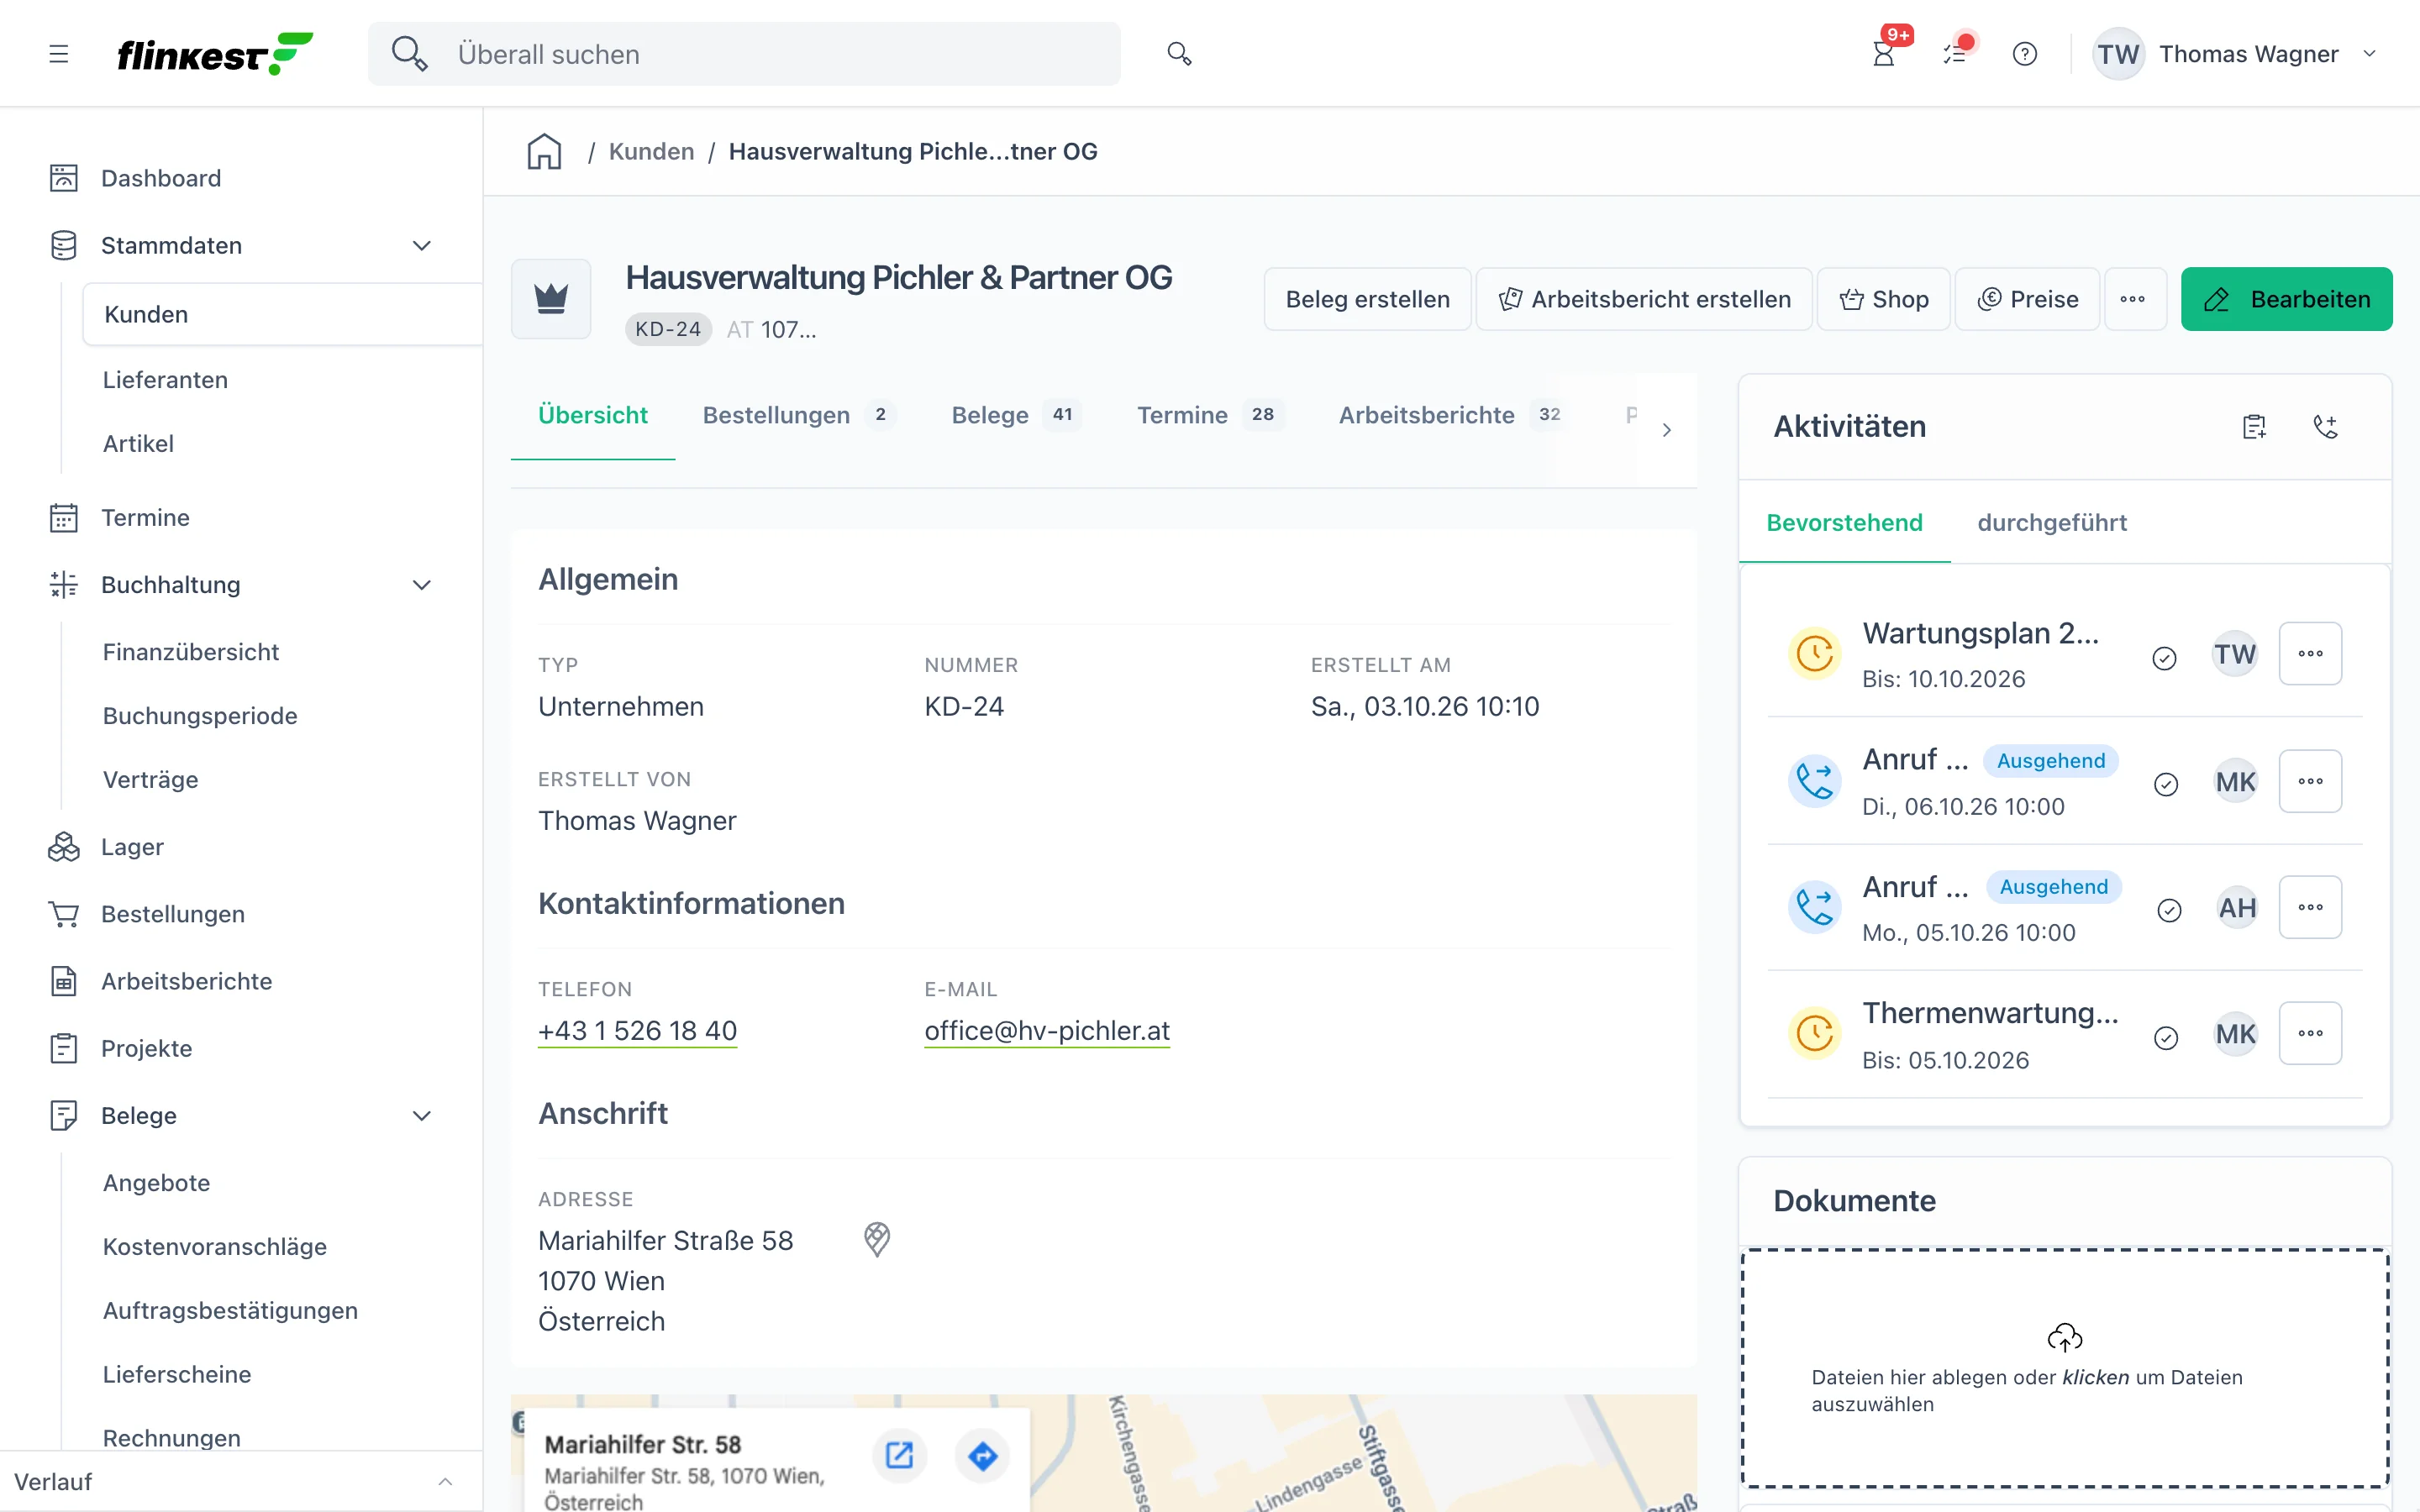Click the map pin icon beside address
The width and height of the screenshot is (2420, 1512).
(x=877, y=1239)
